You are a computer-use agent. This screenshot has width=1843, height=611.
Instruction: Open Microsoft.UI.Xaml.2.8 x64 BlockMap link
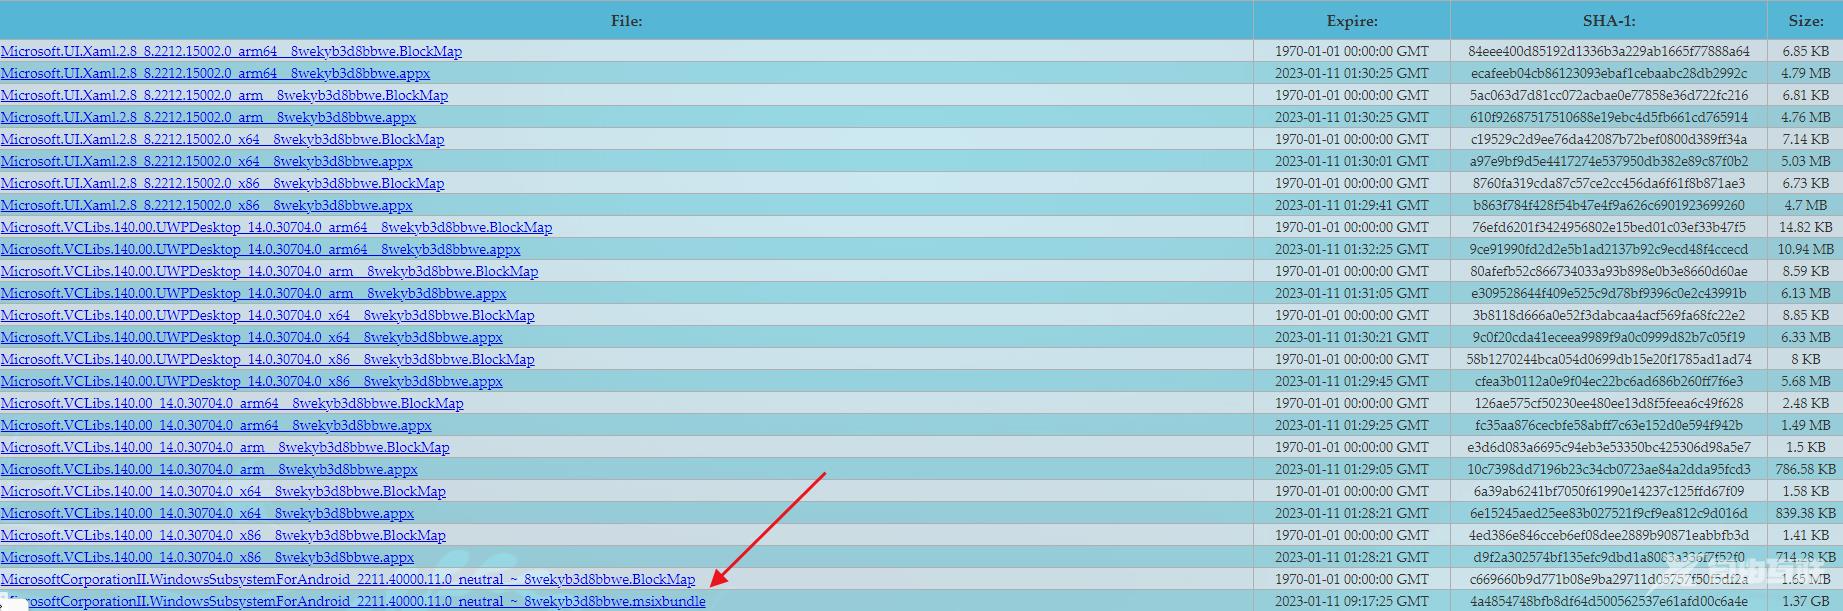(222, 139)
